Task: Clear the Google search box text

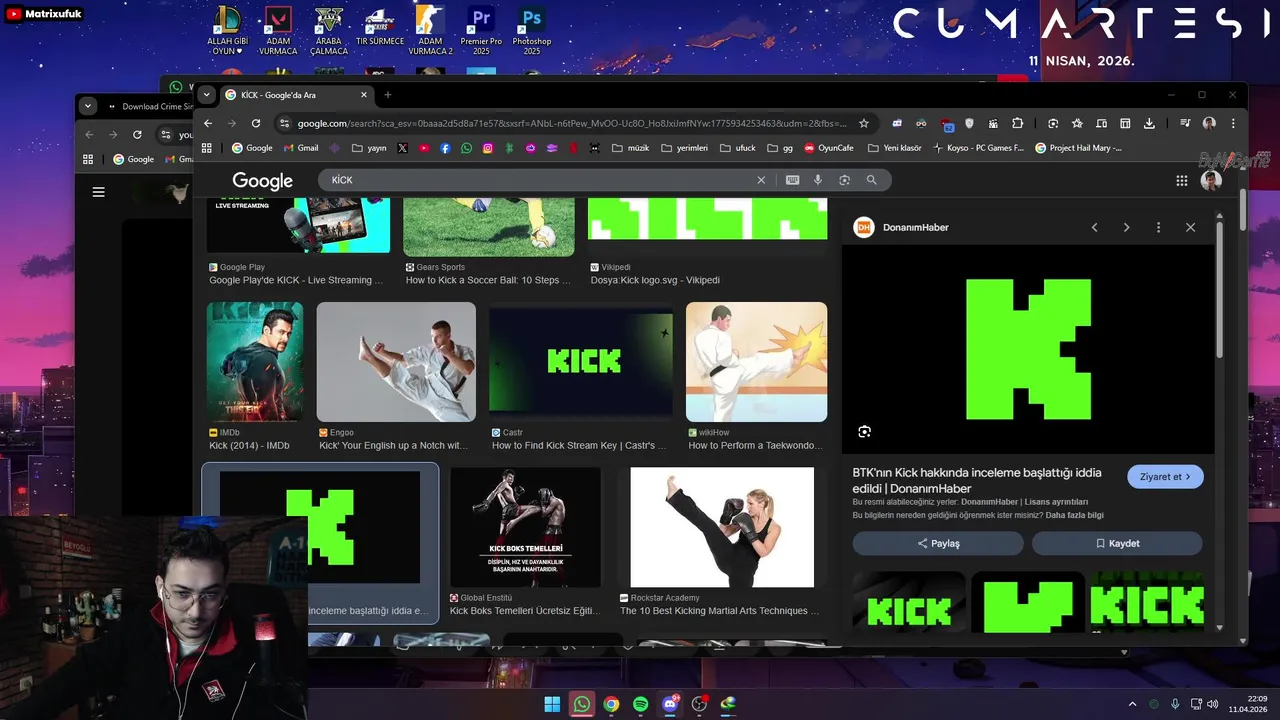Action: click(x=761, y=180)
